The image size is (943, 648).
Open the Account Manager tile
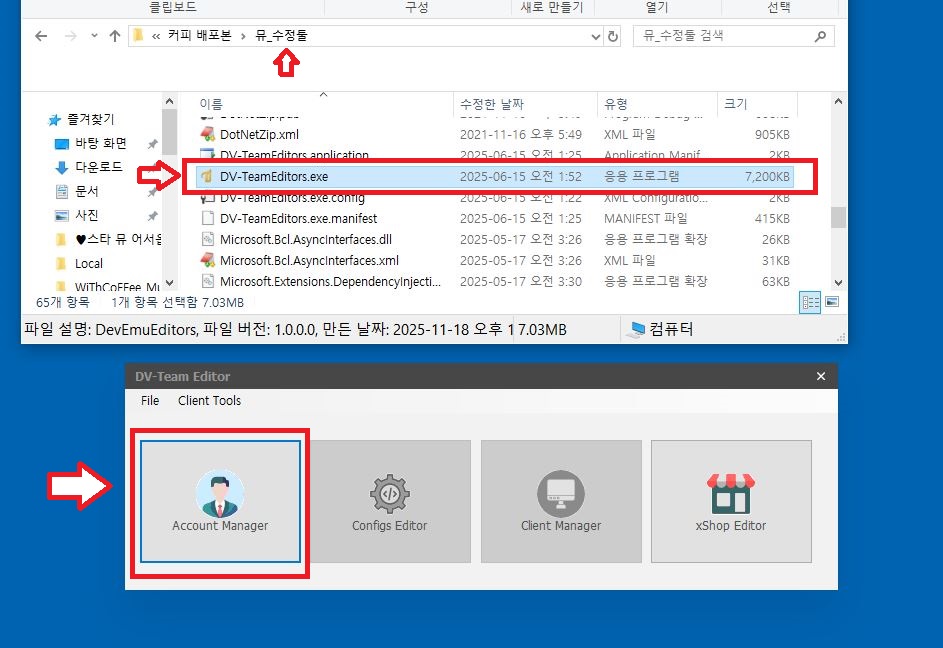coord(220,501)
